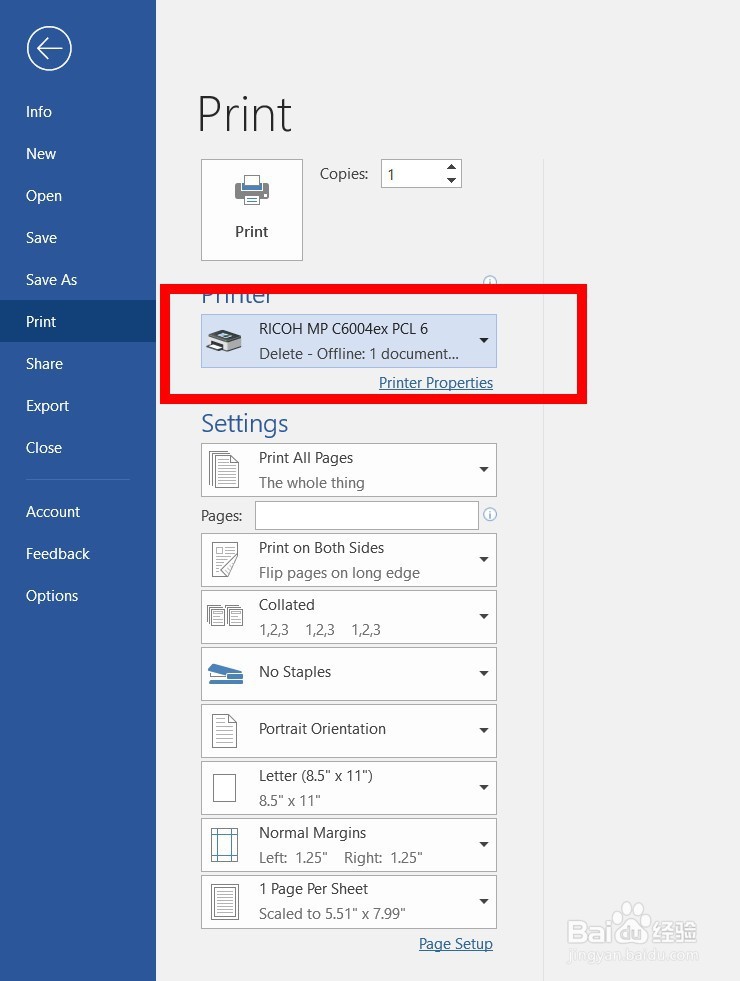Click the Normal Margins icon
740x981 pixels.
click(x=224, y=845)
